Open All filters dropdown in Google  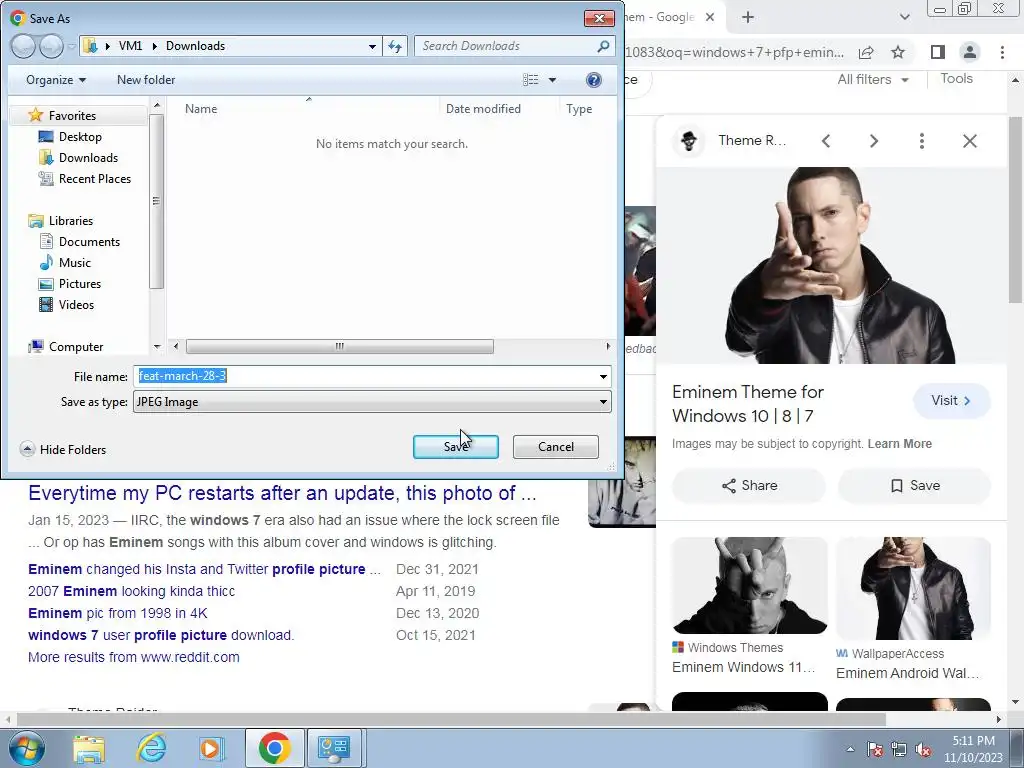[873, 79]
